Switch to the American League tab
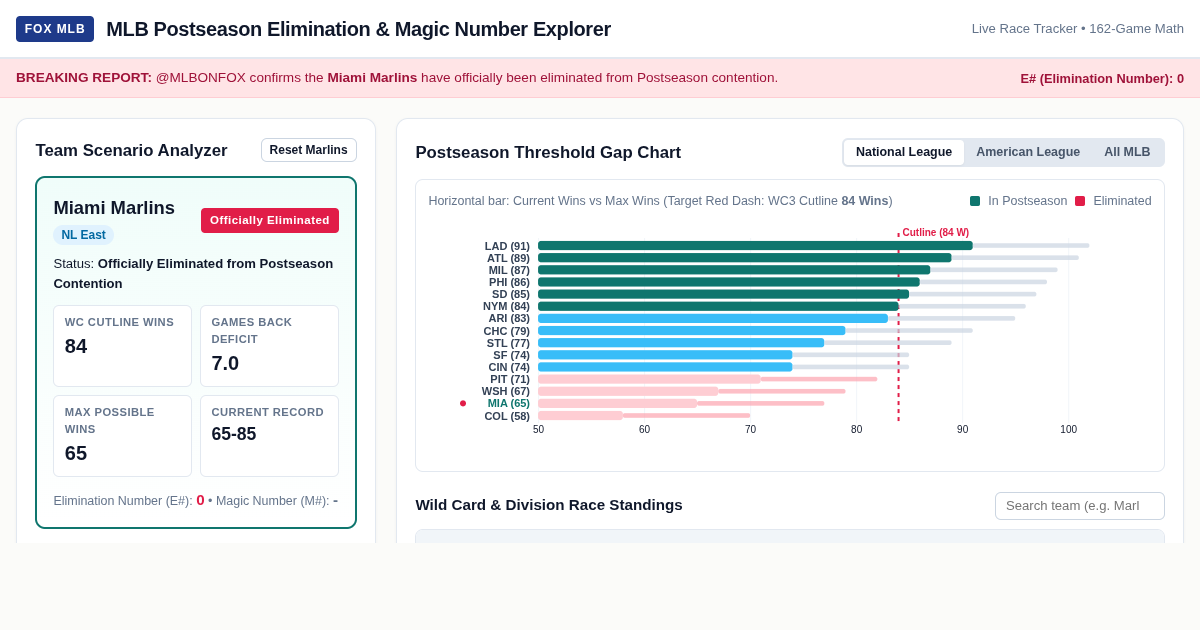 [x=1028, y=152]
